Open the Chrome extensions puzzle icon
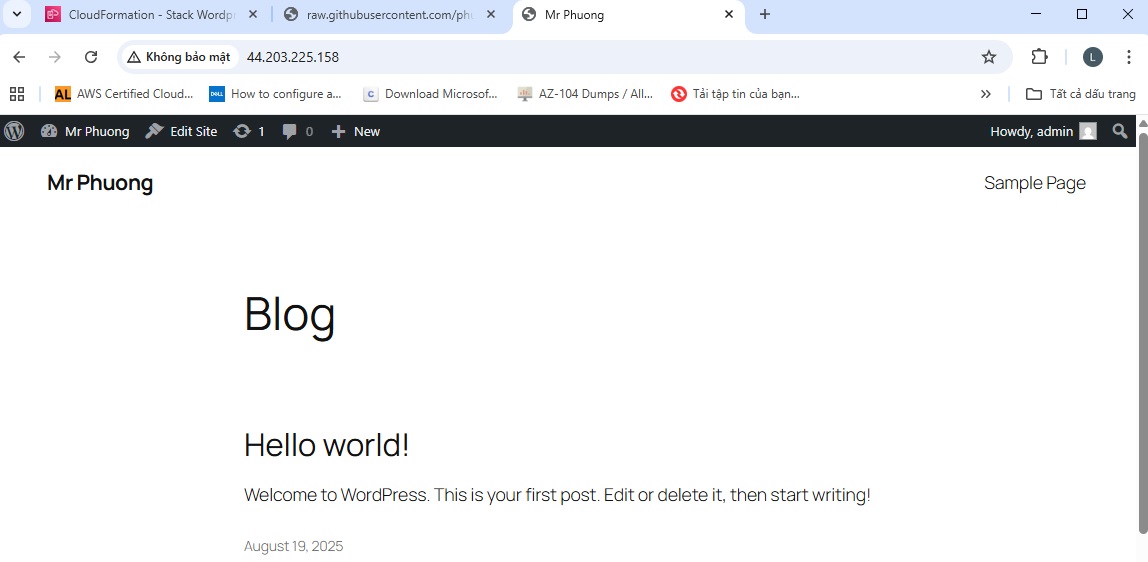Image resolution: width=1148 pixels, height=562 pixels. [x=1039, y=57]
